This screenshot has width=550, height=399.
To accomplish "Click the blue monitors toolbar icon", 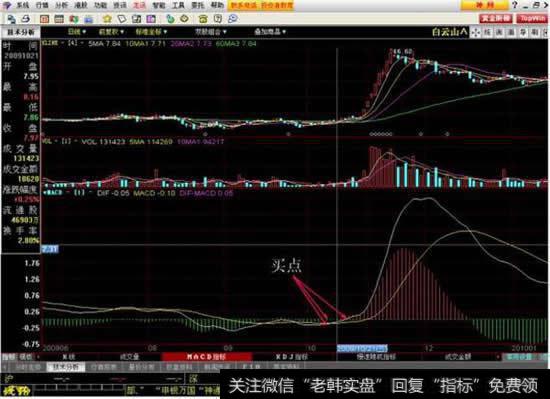I will click(x=11, y=19).
